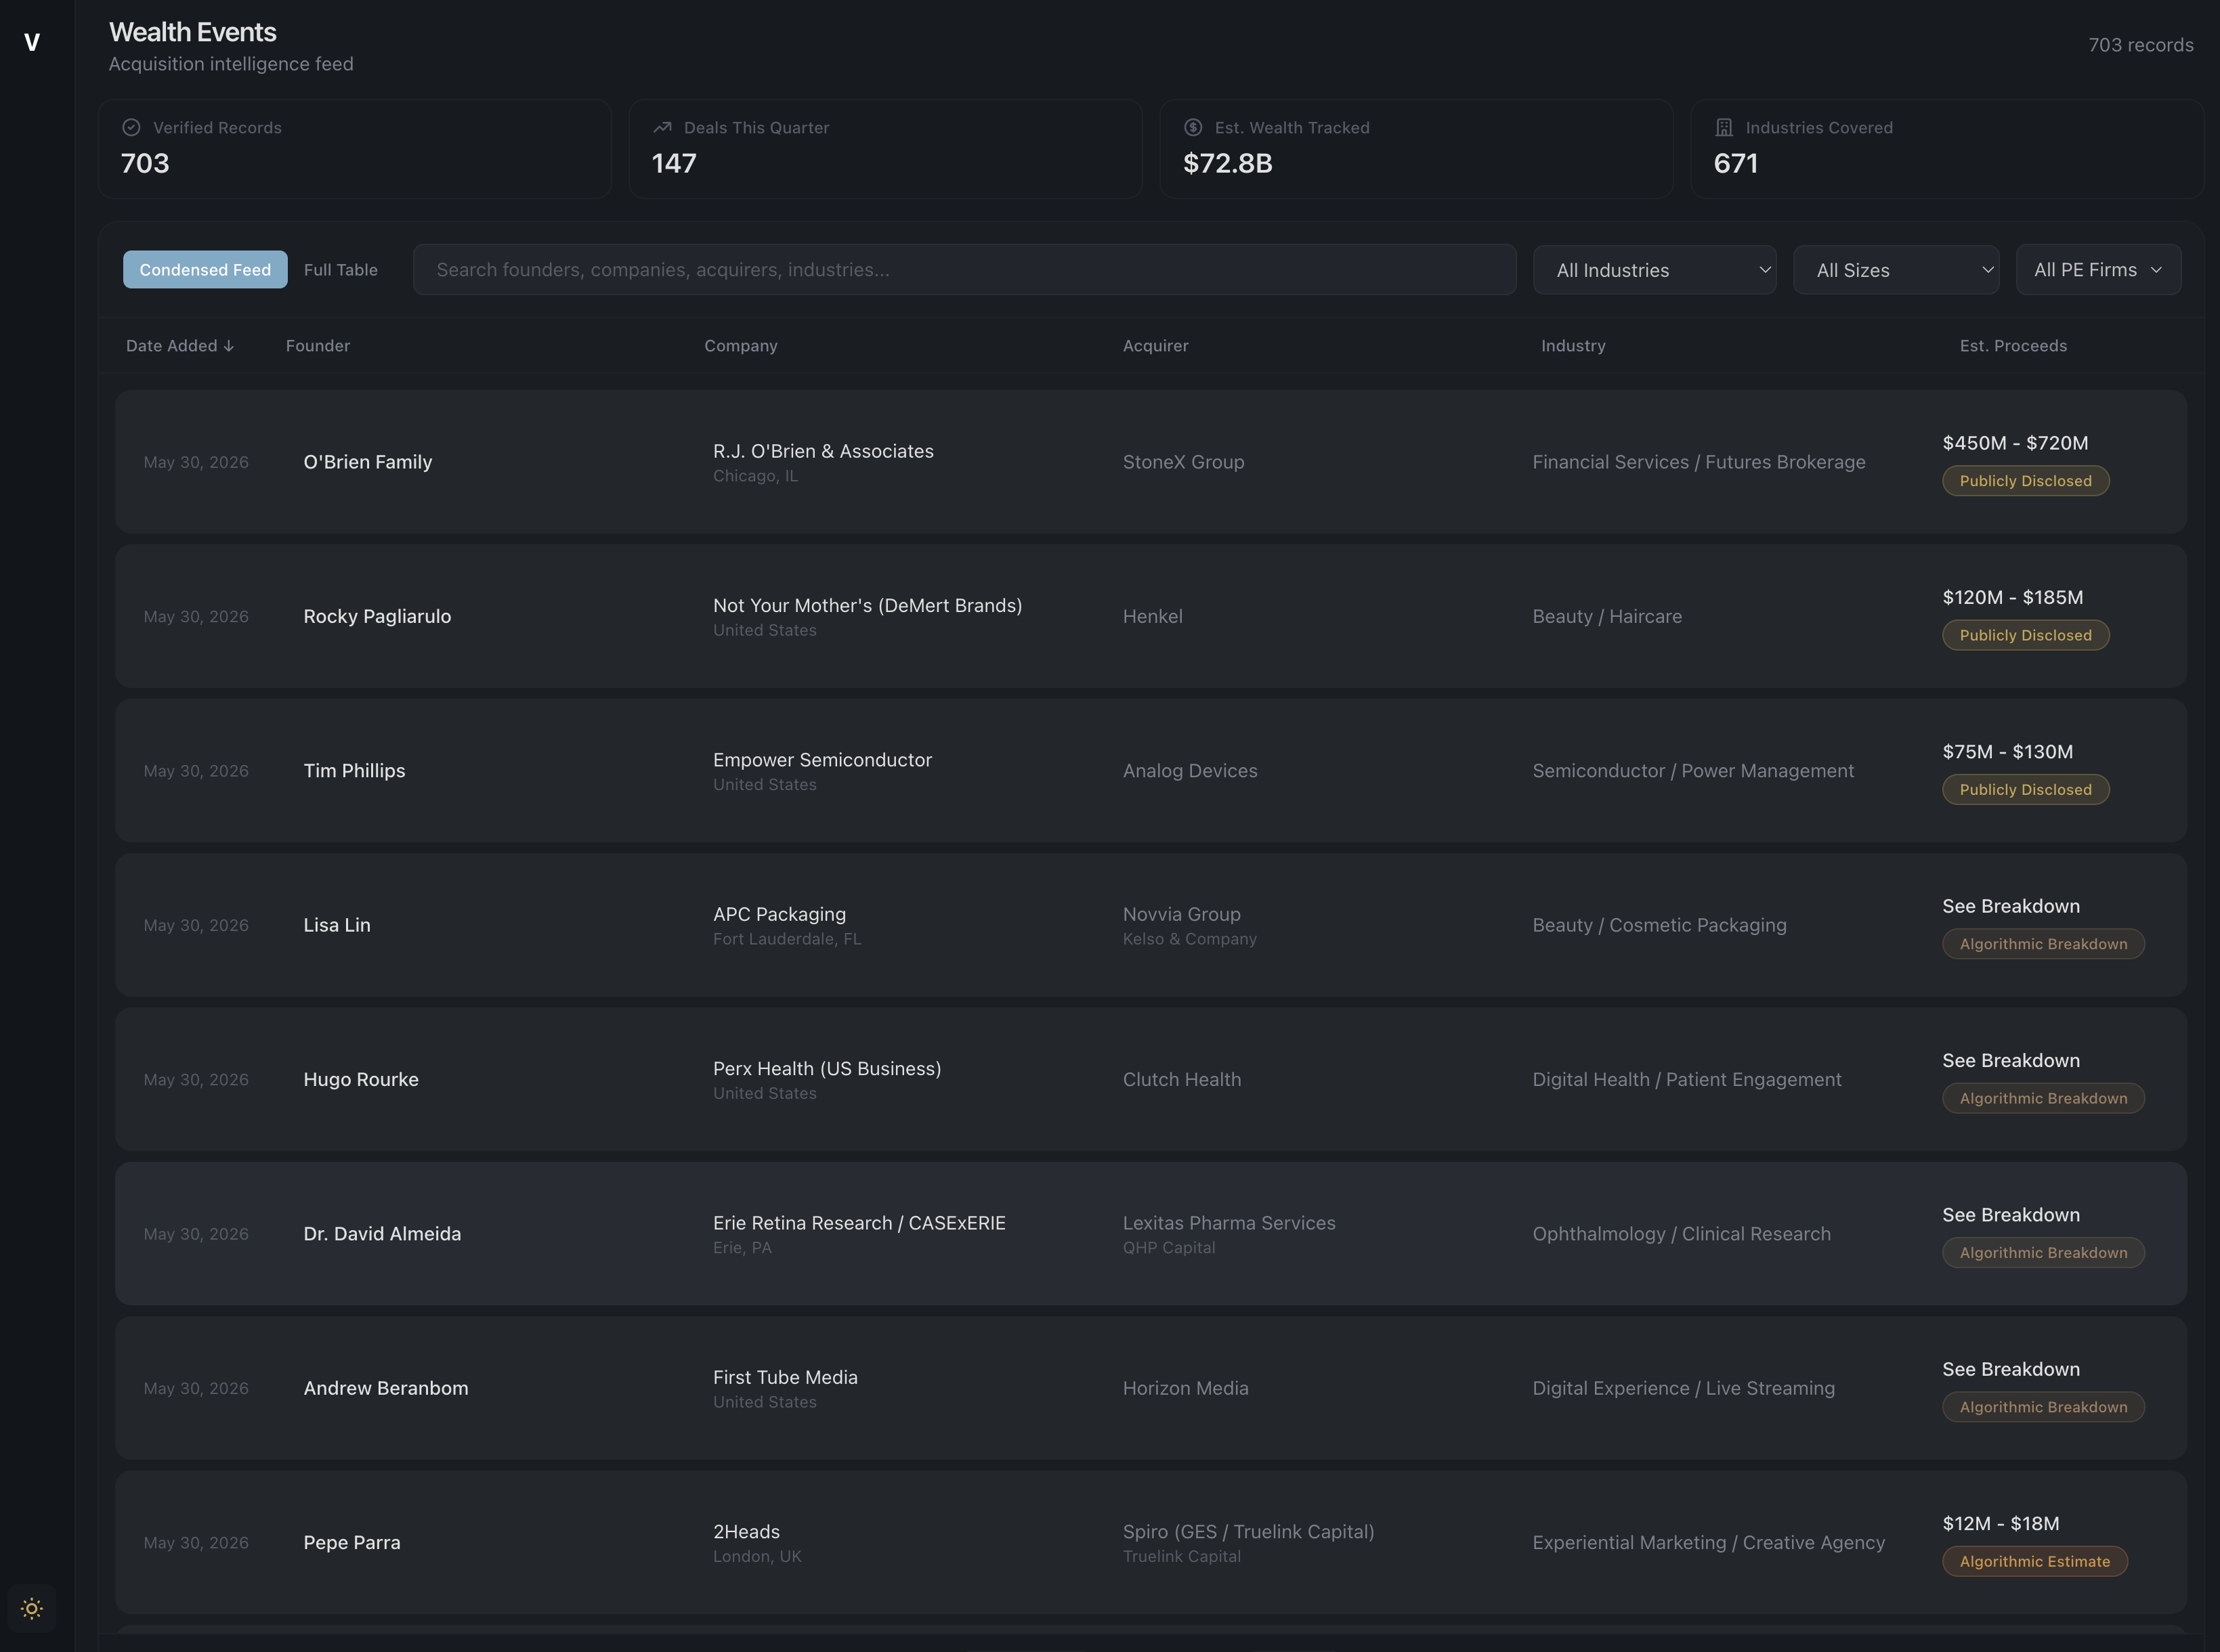Click the StoneX Group acquirer

1183,462
